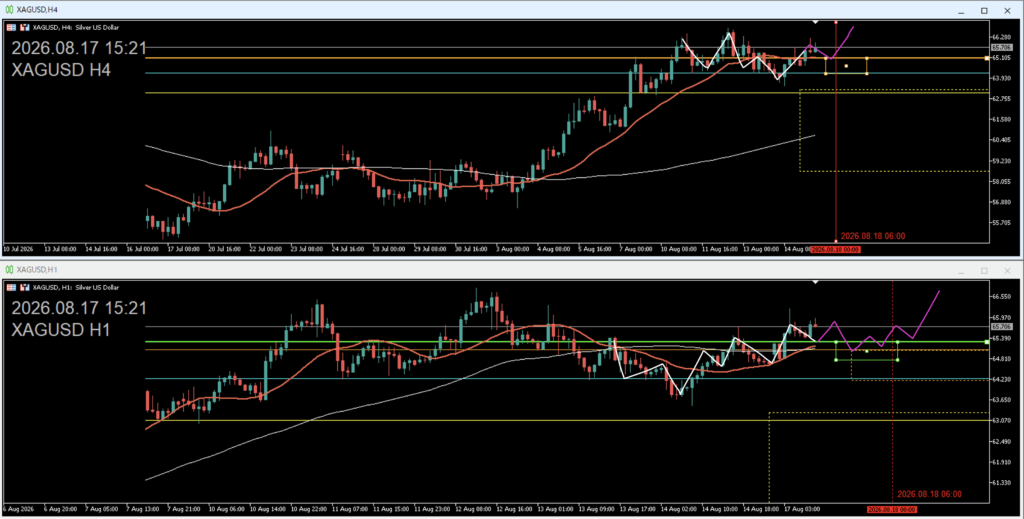Image resolution: width=1024 pixels, height=519 pixels.
Task: Click the 65.706 current price label on H4 axis
Action: [x=1001, y=48]
